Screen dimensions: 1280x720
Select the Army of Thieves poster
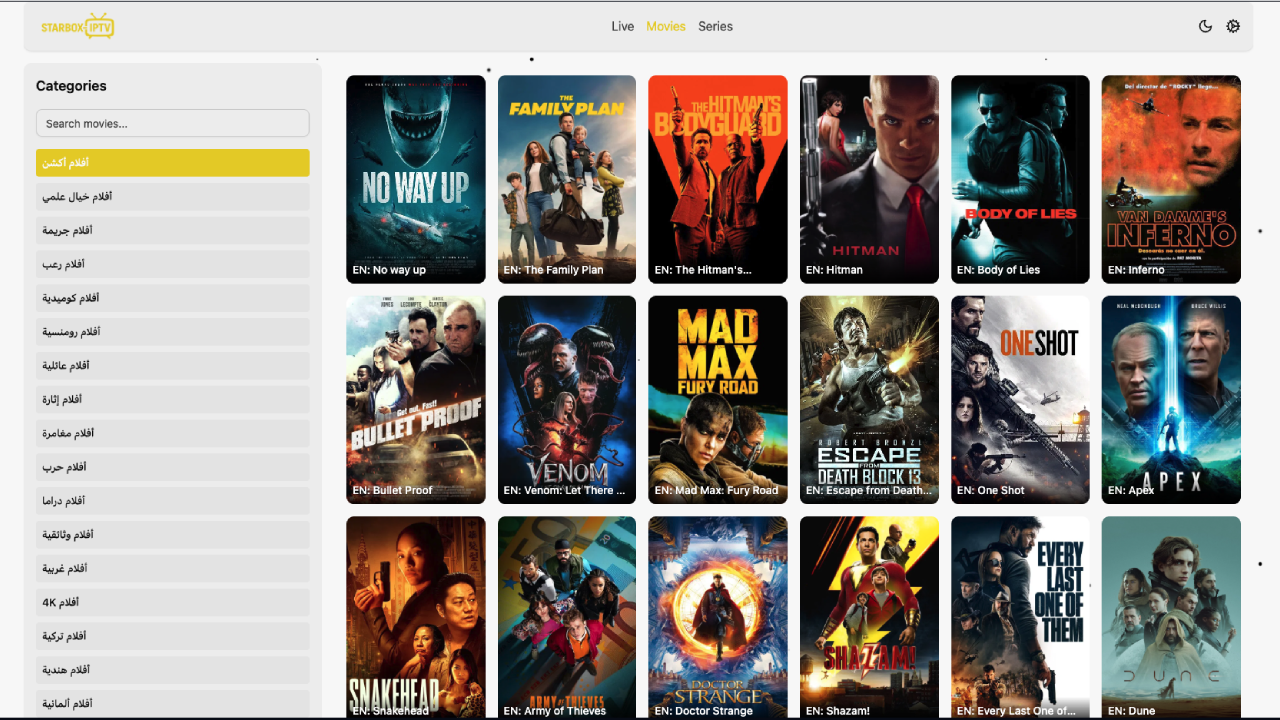pyautogui.click(x=567, y=618)
